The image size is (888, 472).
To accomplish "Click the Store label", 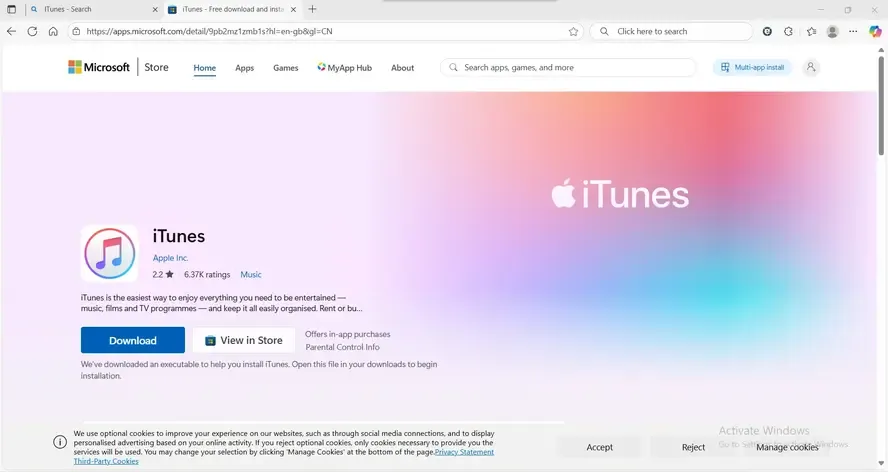I will pyautogui.click(x=156, y=67).
